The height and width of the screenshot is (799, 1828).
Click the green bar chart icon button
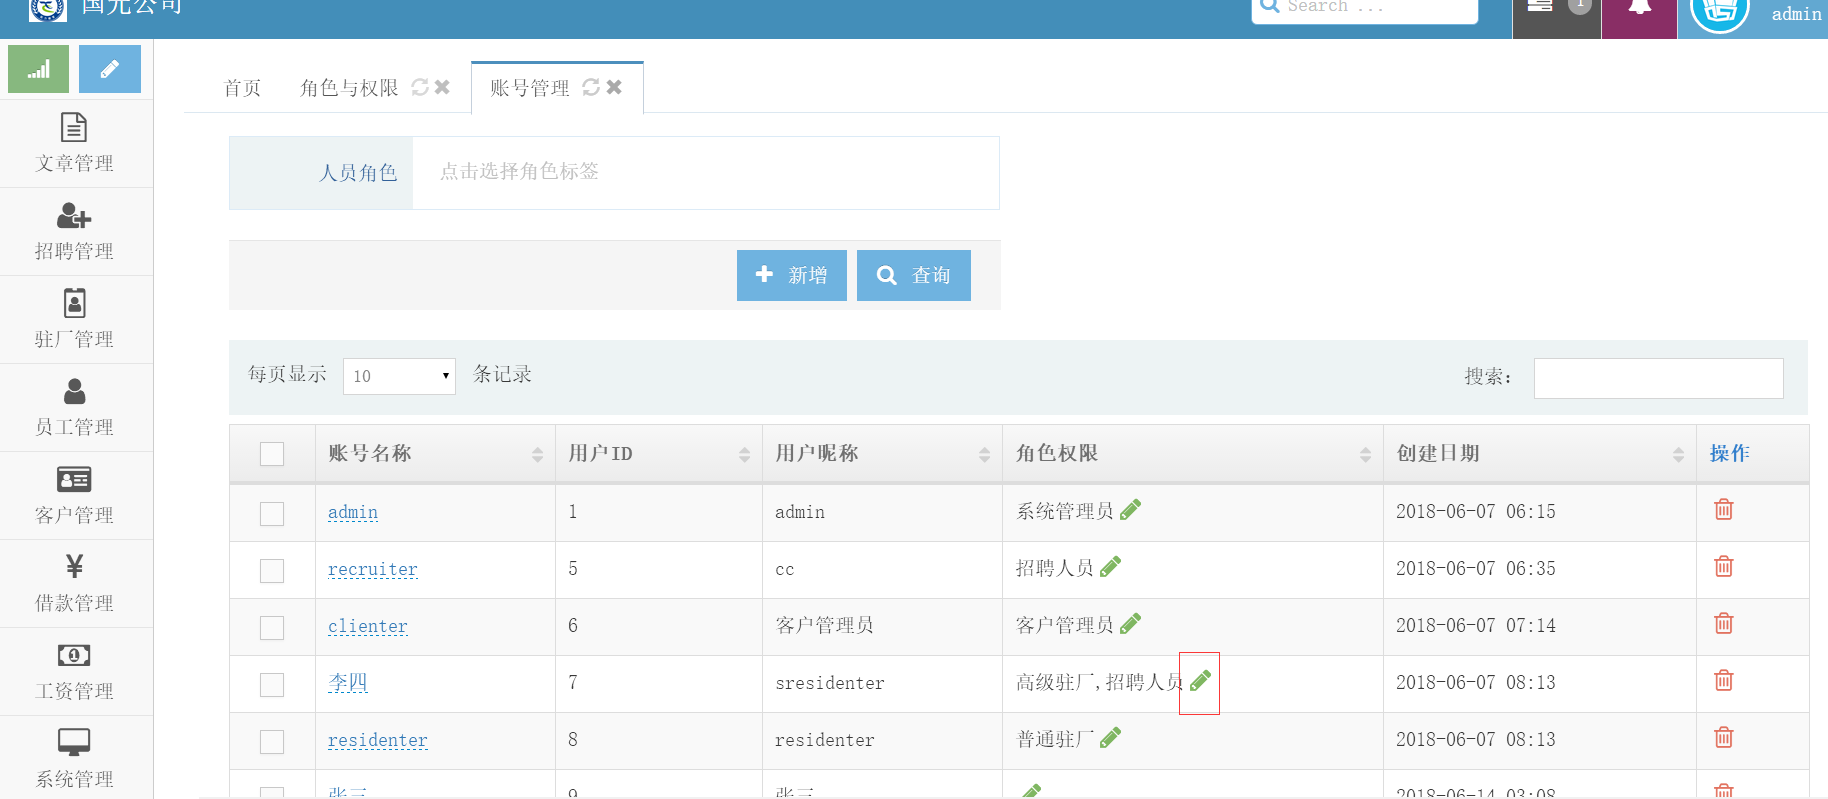[38, 69]
